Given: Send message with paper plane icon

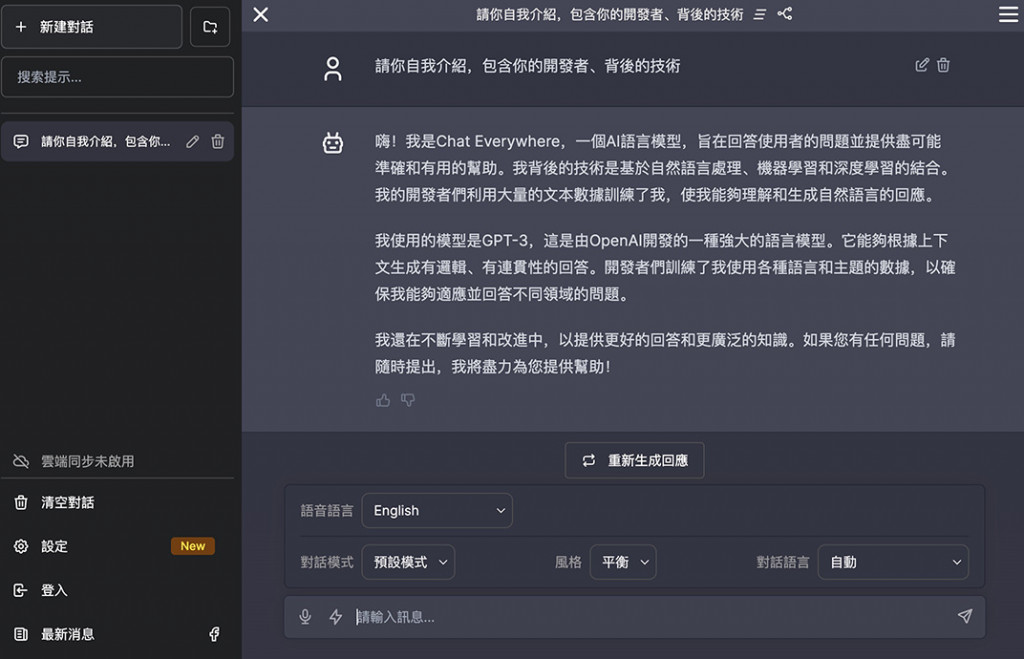Looking at the screenshot, I should [x=965, y=616].
